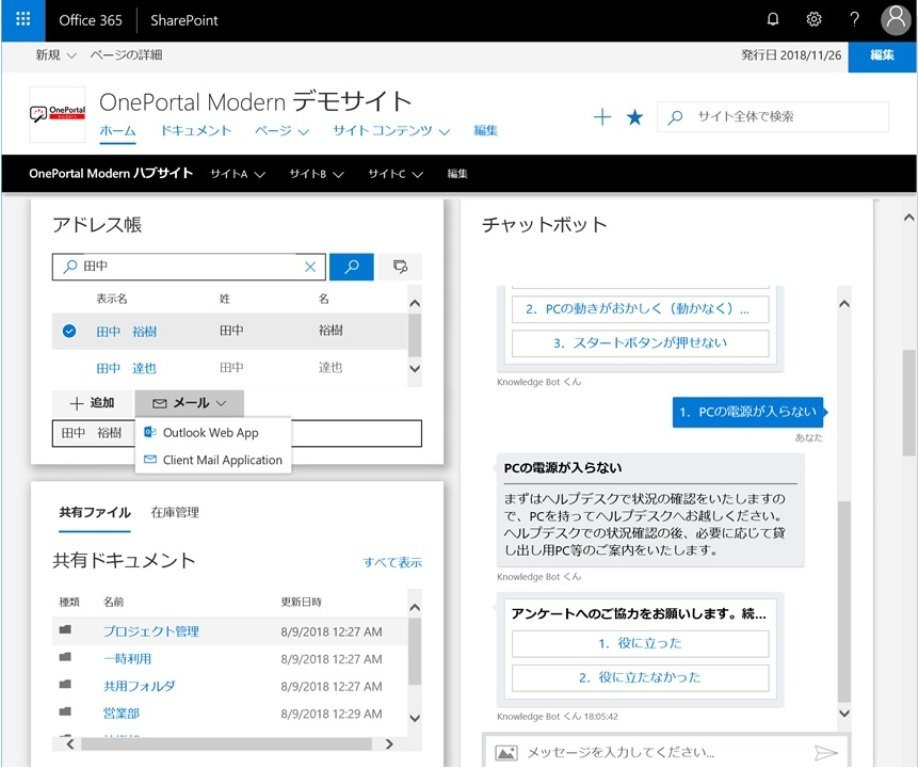Choose chatbot option 3. スタートボタンが押せない
The image size is (918, 768).
click(x=640, y=344)
